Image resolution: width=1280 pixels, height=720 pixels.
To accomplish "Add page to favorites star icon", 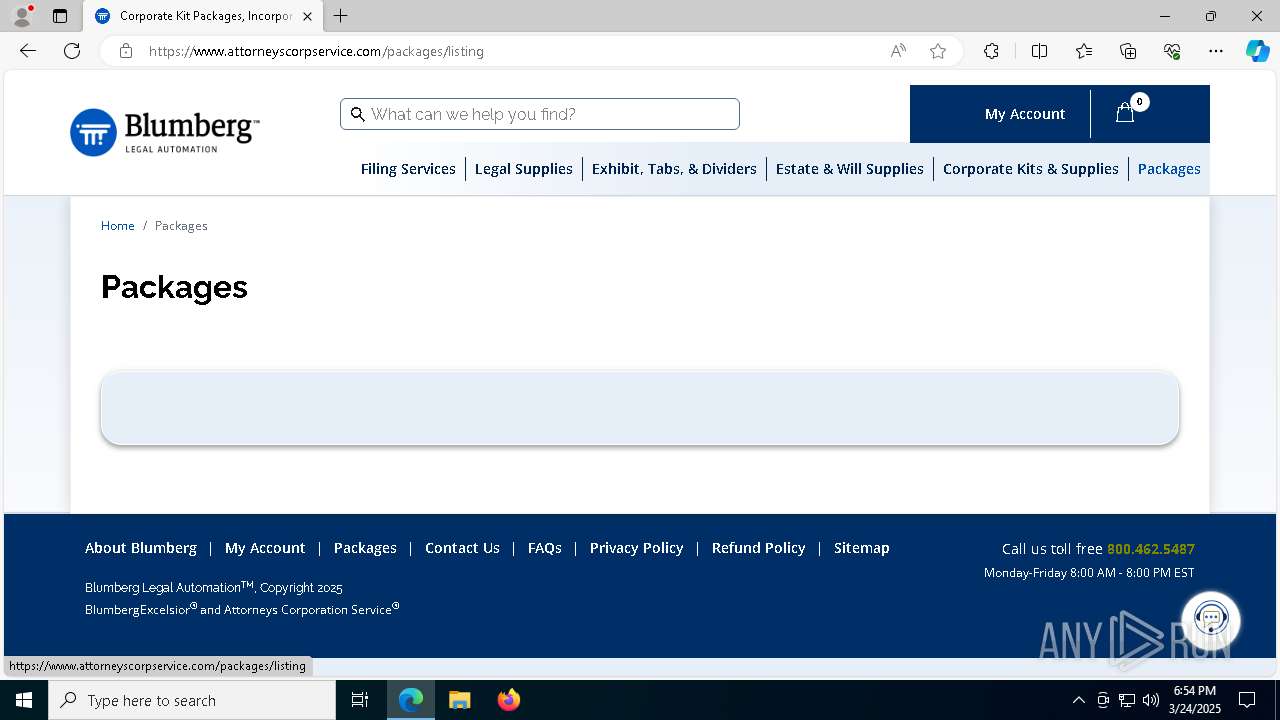I will click(x=938, y=51).
